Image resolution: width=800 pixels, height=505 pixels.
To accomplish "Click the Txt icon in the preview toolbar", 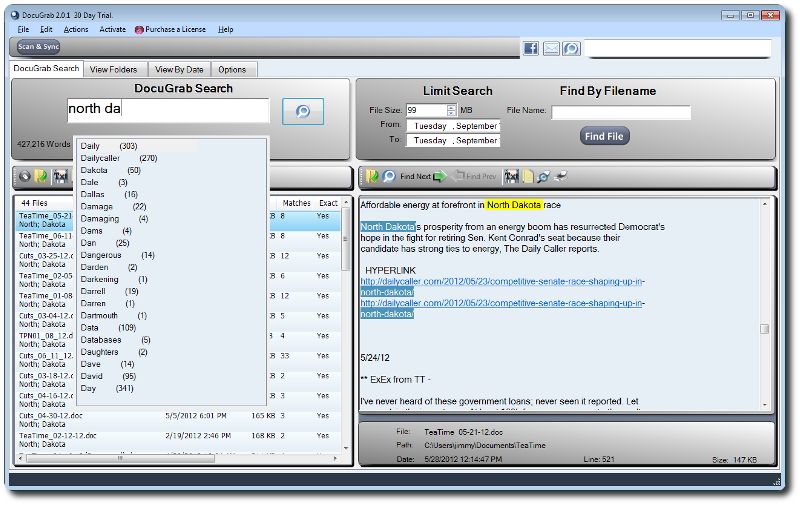I will pyautogui.click(x=511, y=176).
